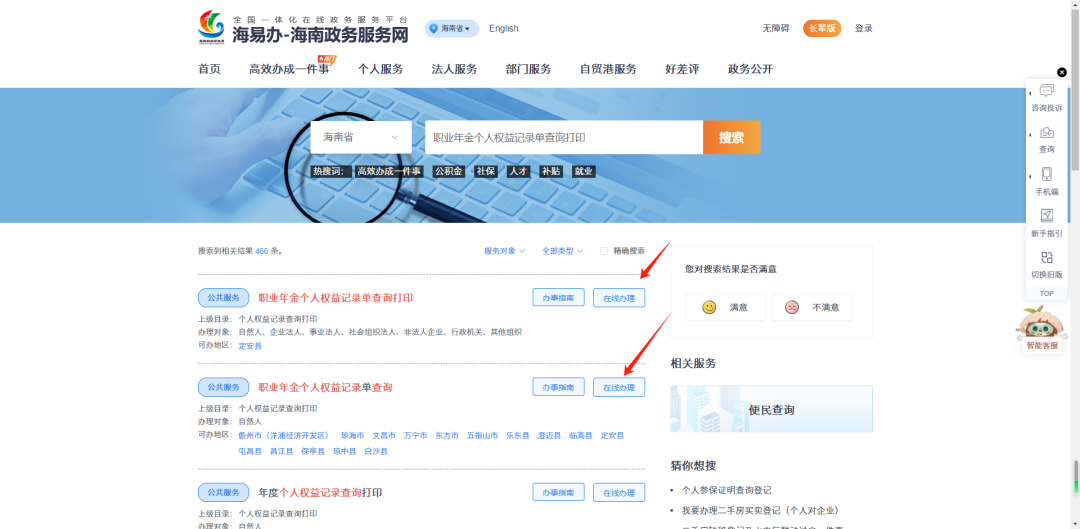This screenshot has height=529, width=1080.
Task: Open 办事指南 for 职业年金个人权益记录单查询打印
Action: [559, 298]
